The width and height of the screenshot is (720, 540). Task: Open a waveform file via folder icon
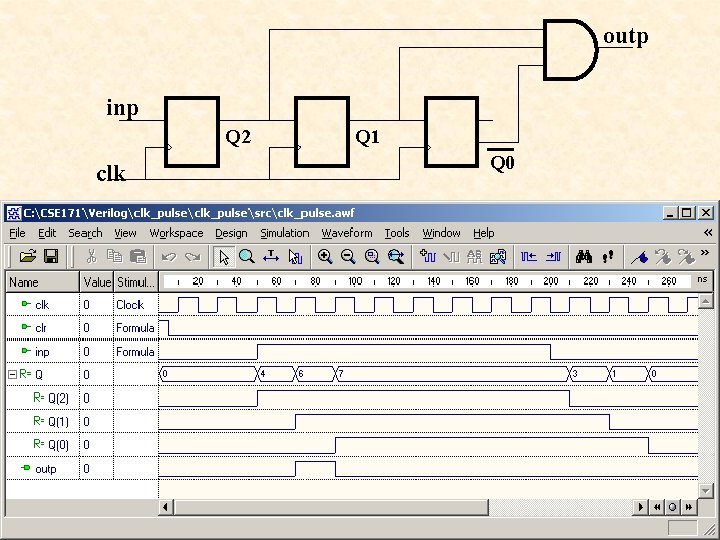click(x=28, y=256)
